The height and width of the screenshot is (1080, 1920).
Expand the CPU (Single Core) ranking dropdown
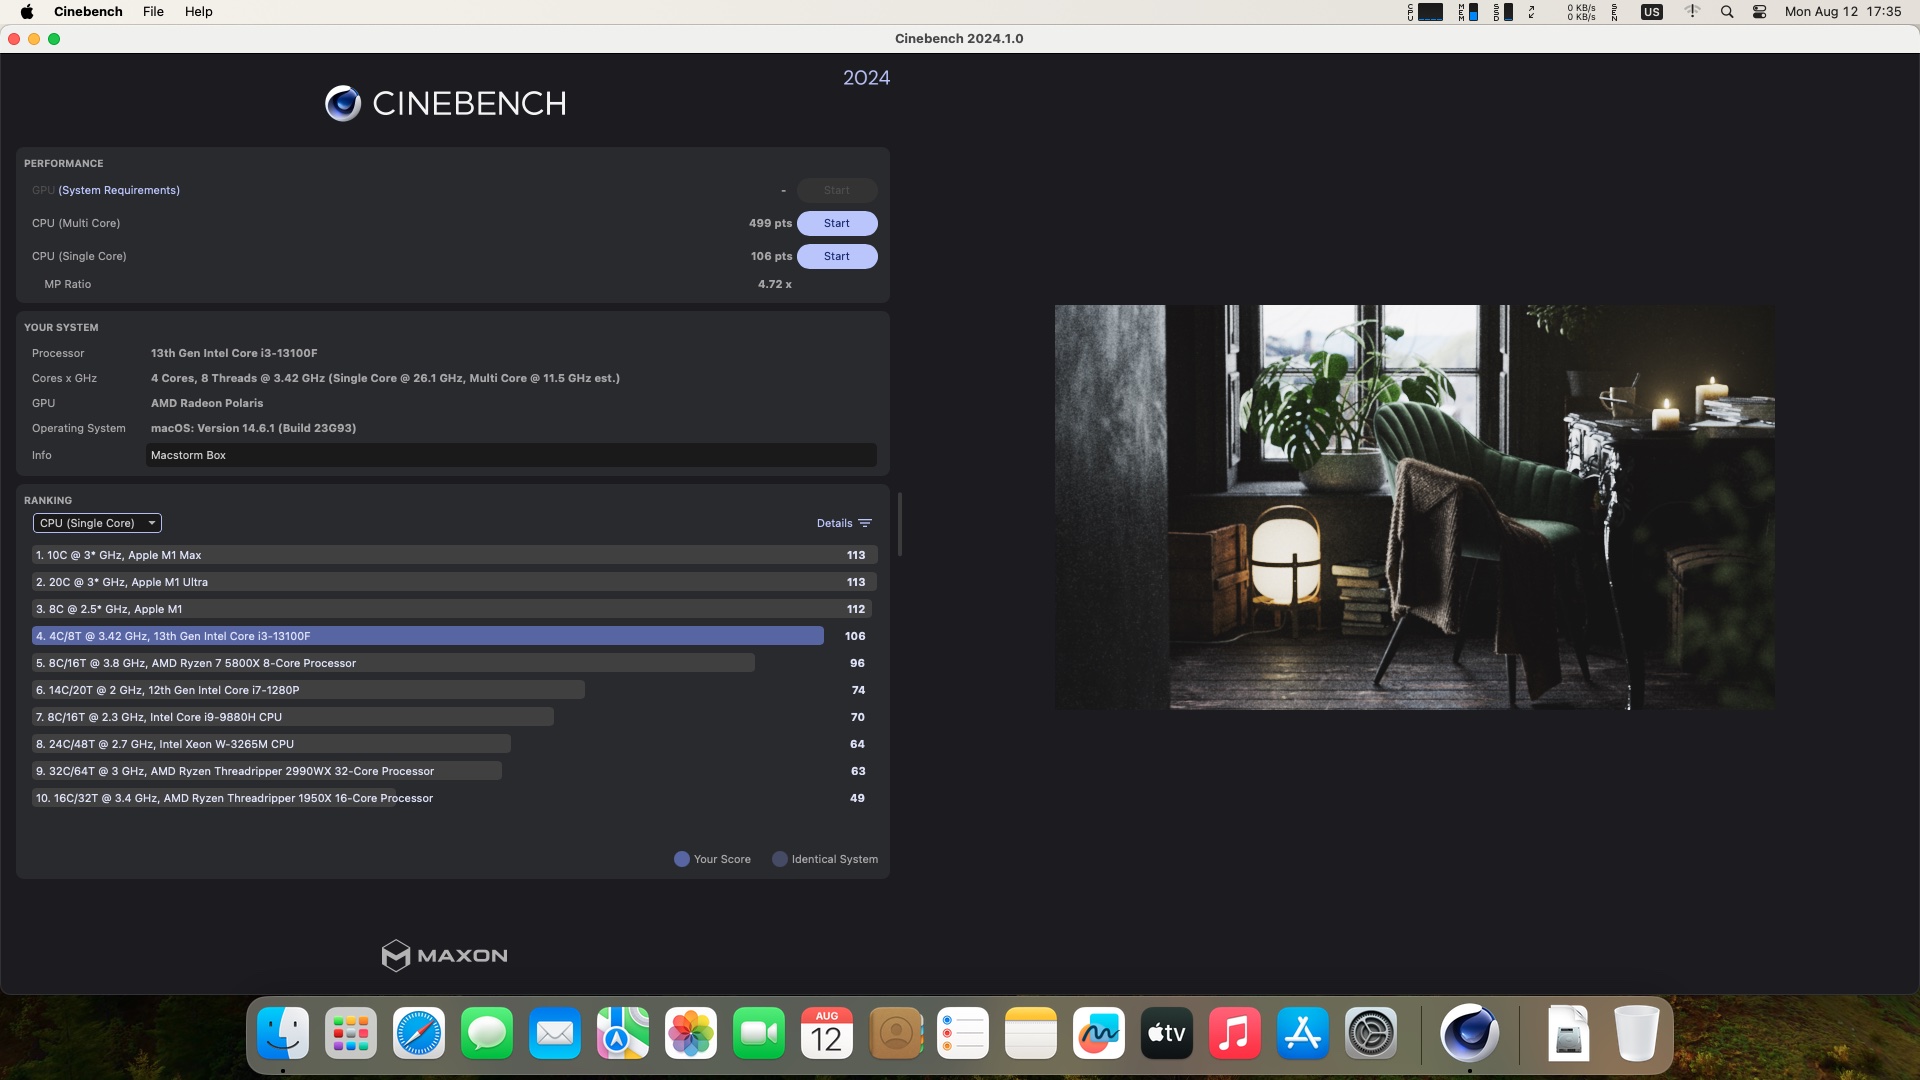(x=97, y=523)
